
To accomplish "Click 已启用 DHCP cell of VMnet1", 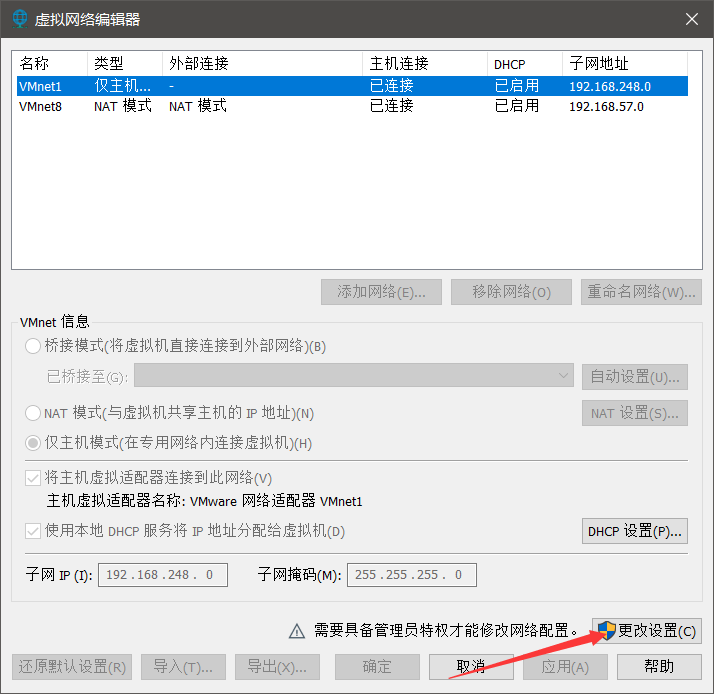I will [517, 86].
